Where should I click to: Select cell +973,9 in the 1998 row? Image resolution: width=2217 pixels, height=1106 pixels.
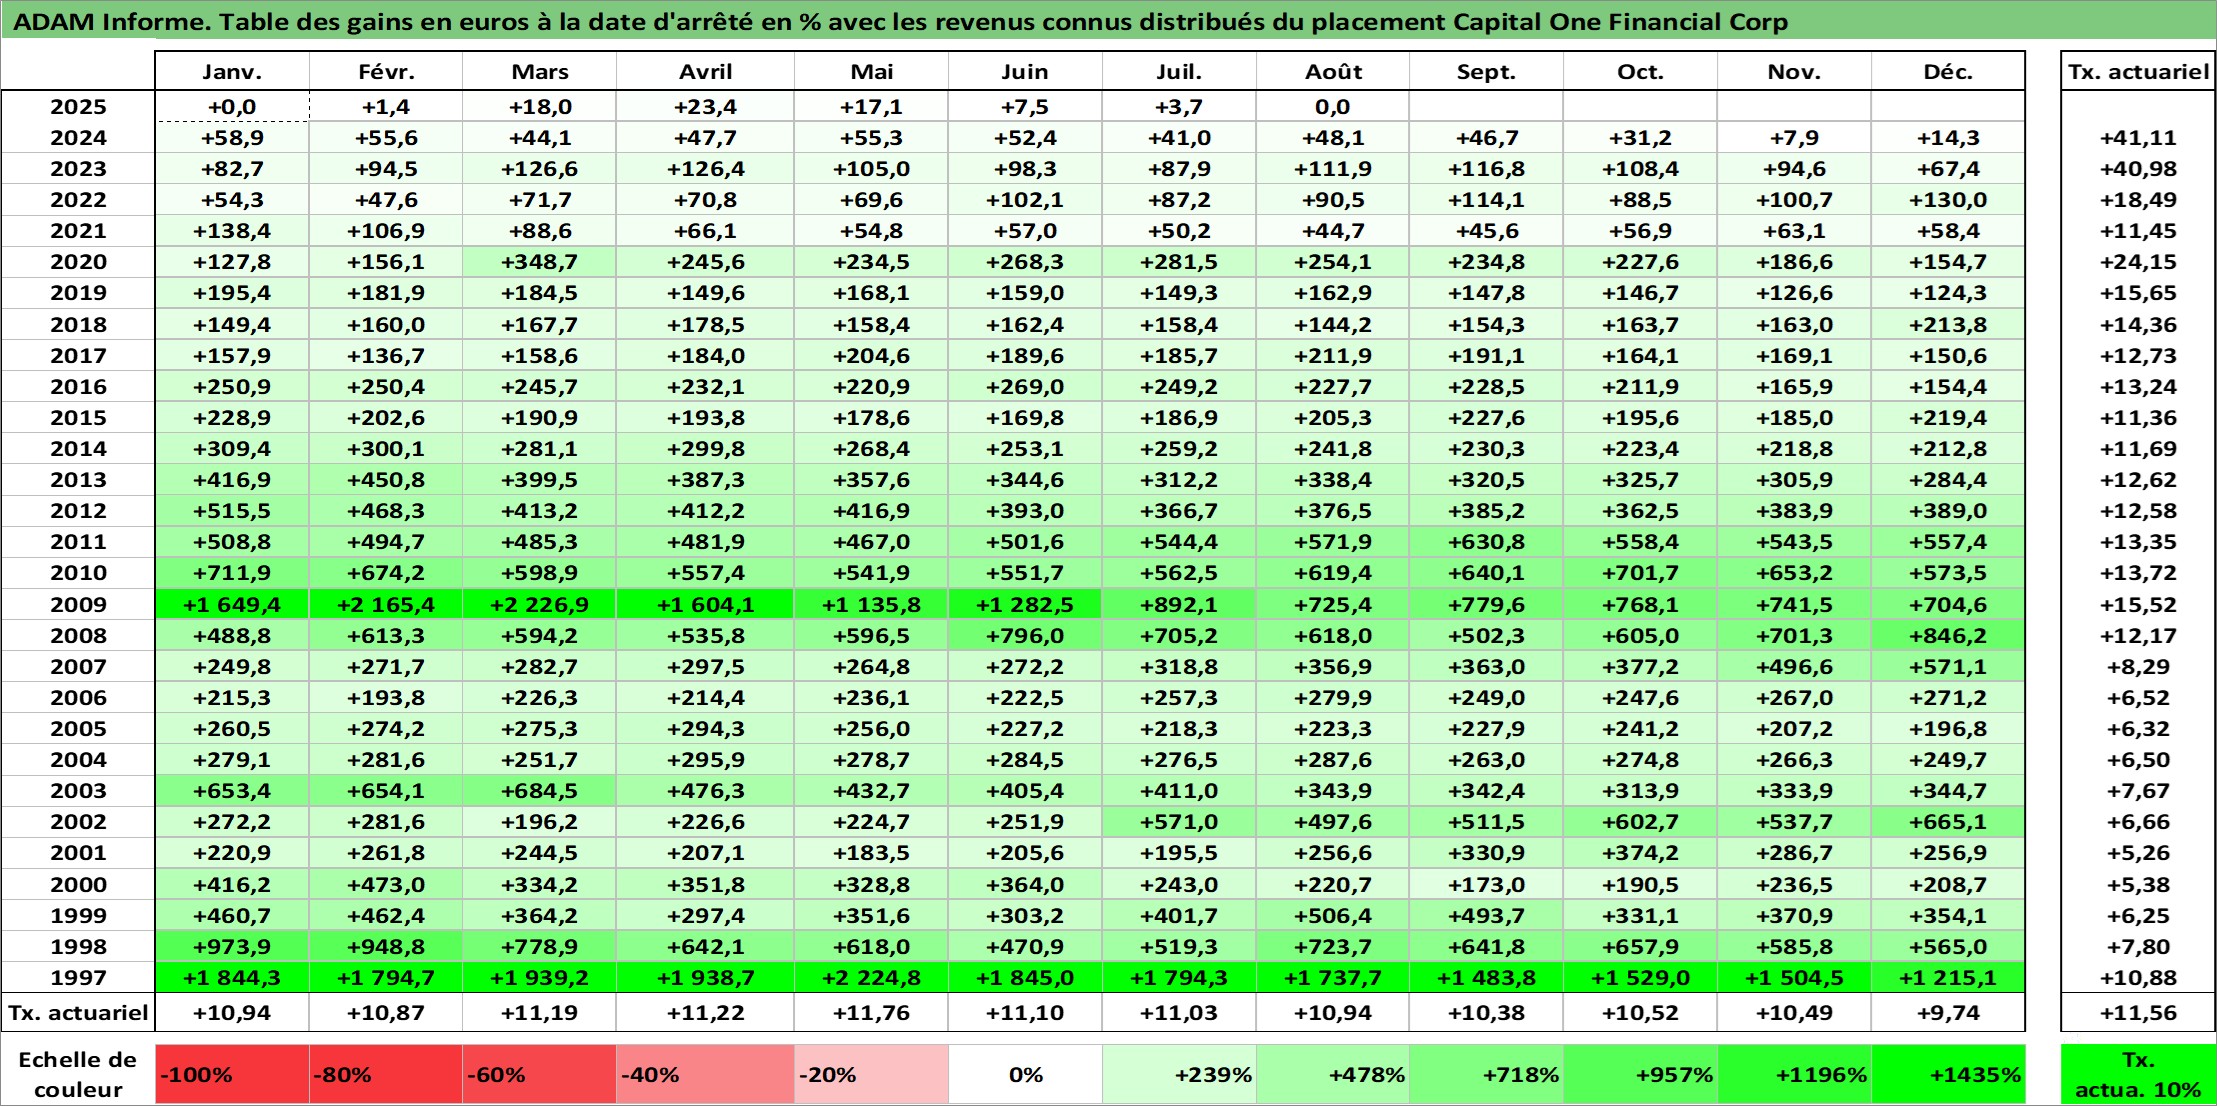[232, 947]
